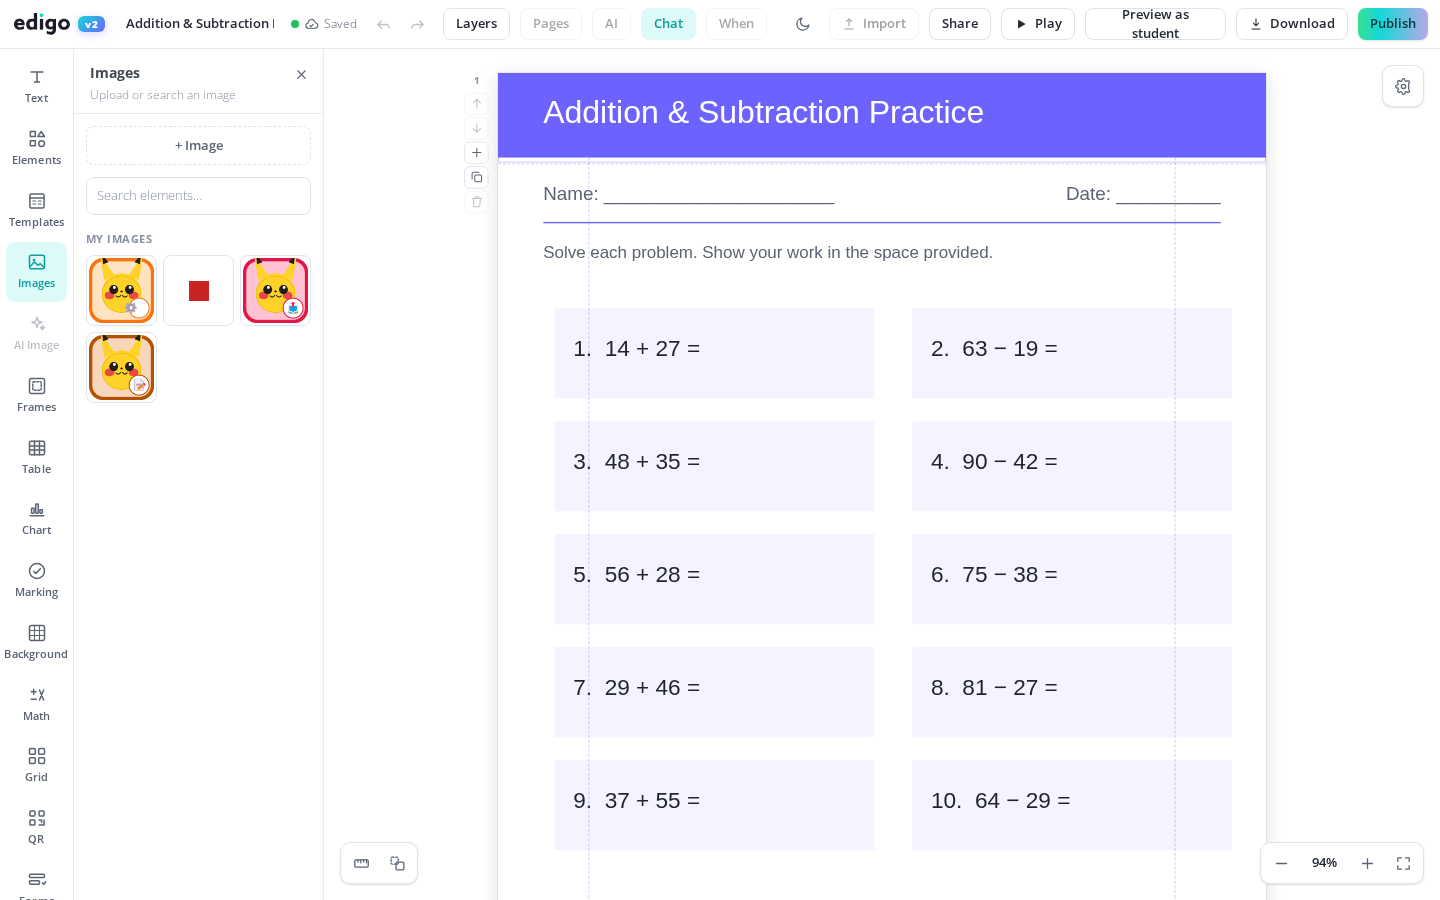
Task: Click the Publish button
Action: tap(1393, 24)
